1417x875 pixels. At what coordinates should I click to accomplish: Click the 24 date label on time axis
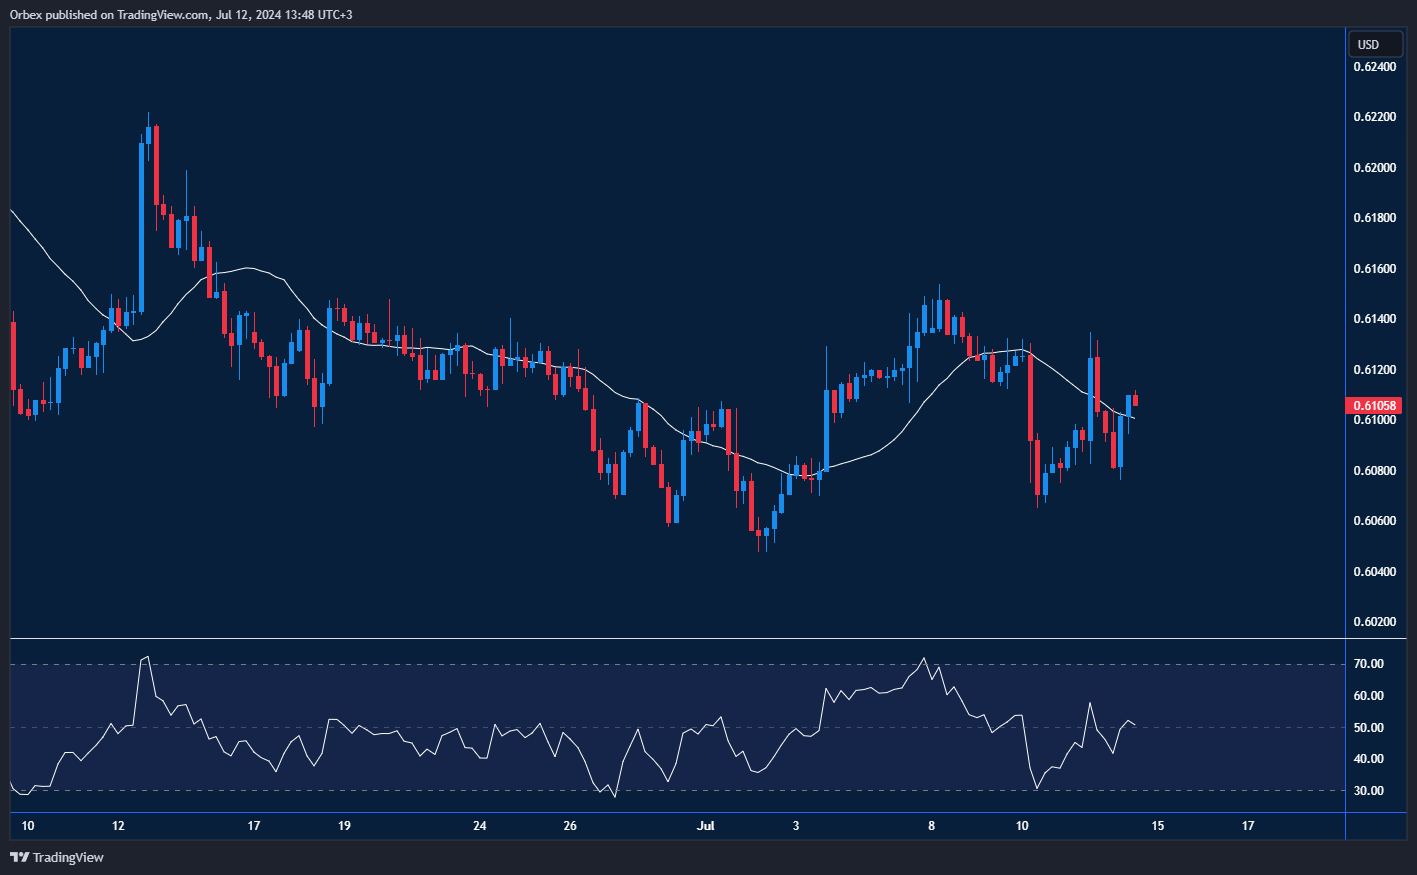480,826
